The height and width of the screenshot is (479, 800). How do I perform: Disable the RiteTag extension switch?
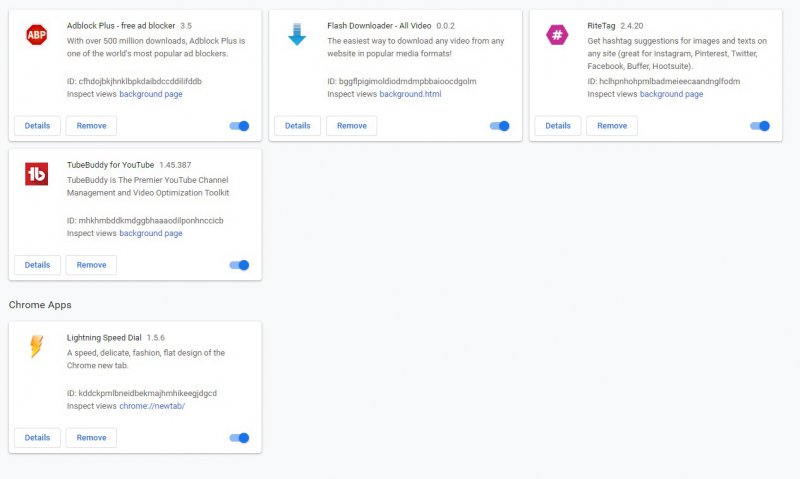click(x=760, y=126)
